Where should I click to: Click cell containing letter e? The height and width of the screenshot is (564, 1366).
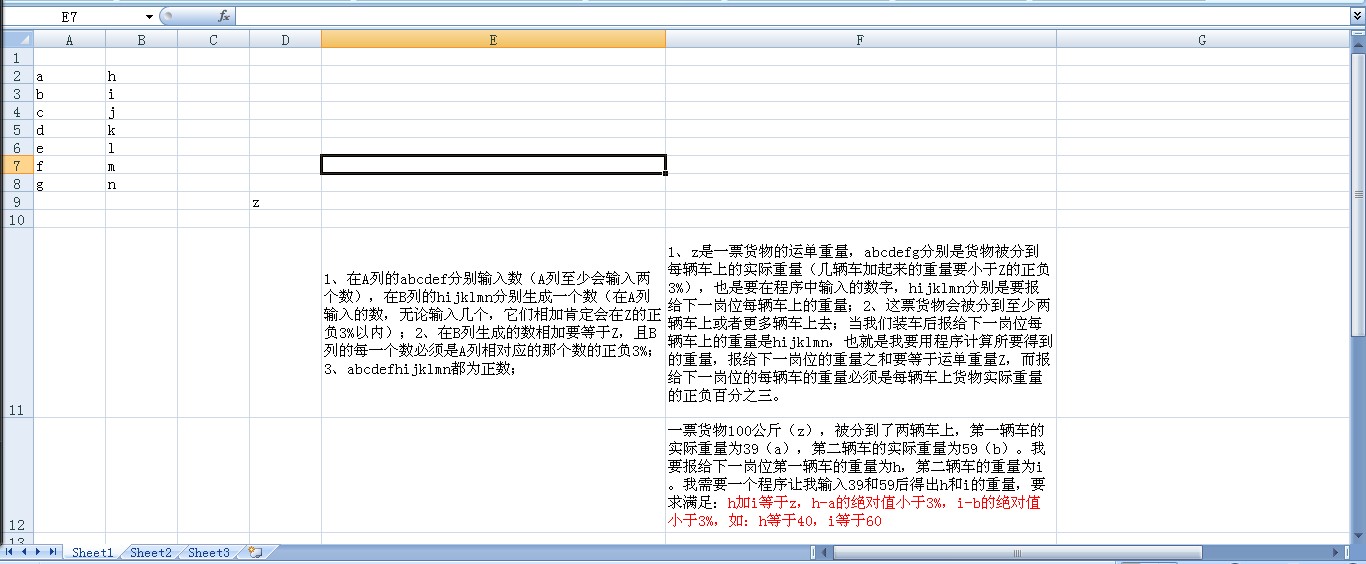point(69,148)
